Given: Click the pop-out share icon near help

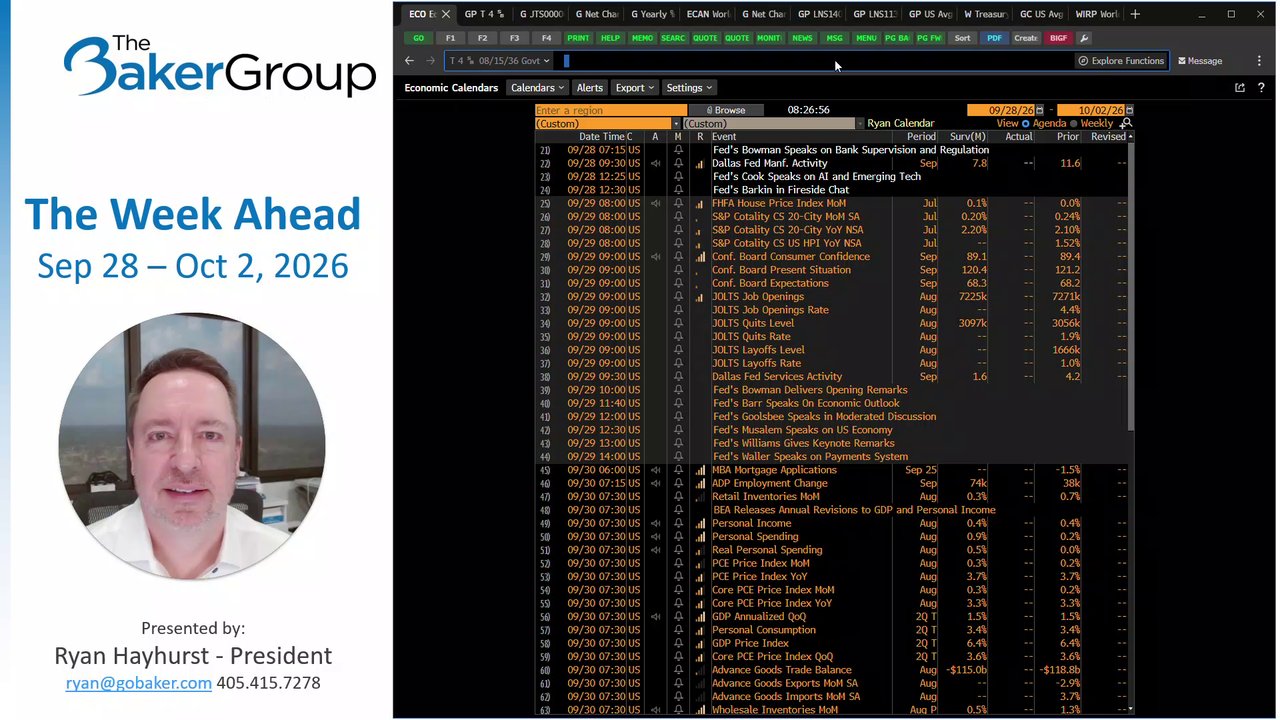Looking at the screenshot, I should point(1240,88).
